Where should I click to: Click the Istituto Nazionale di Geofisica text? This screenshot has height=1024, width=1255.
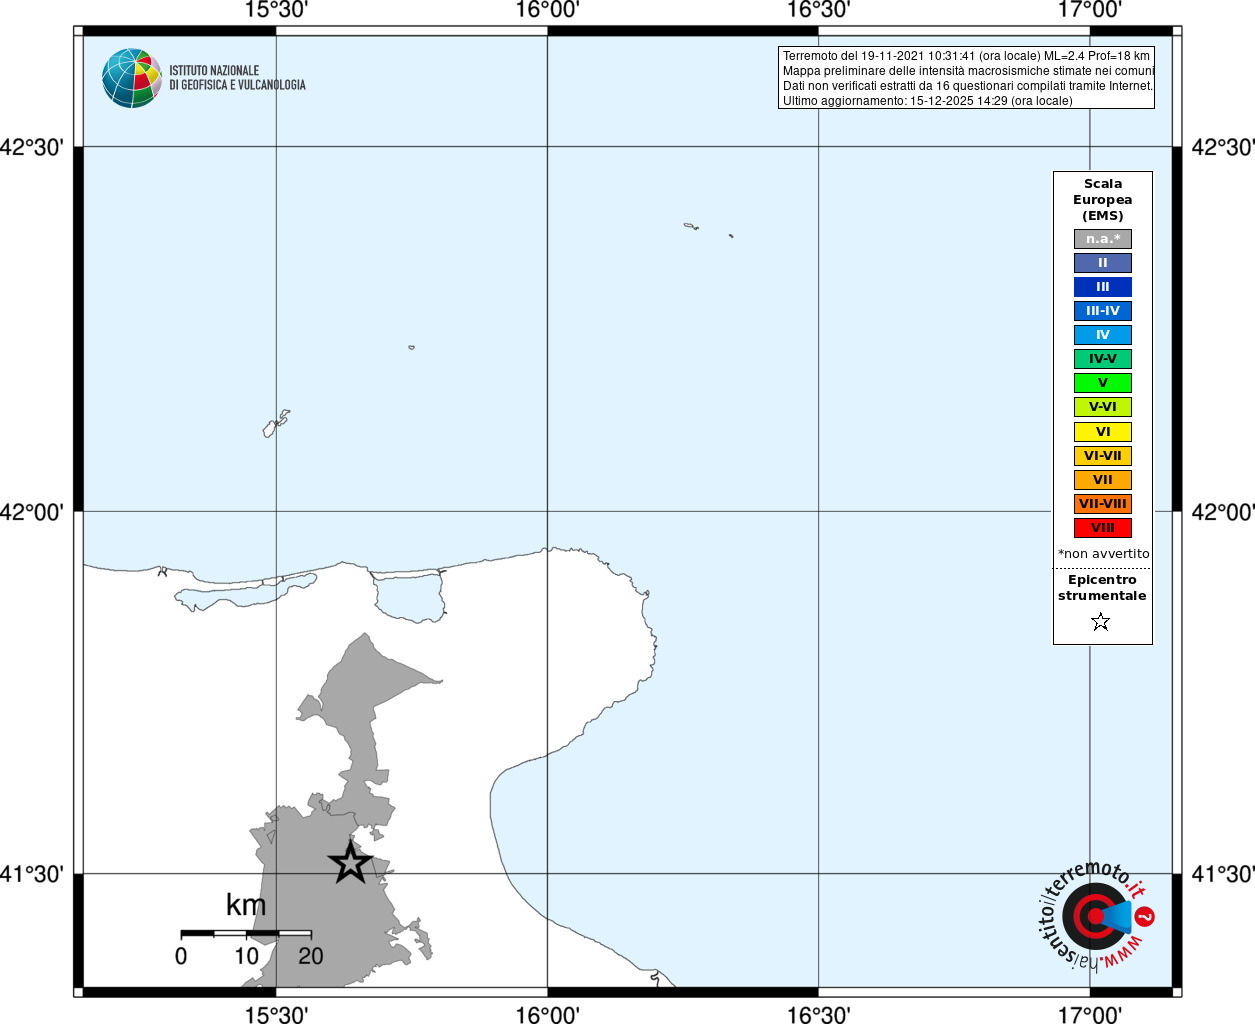[x=237, y=78]
